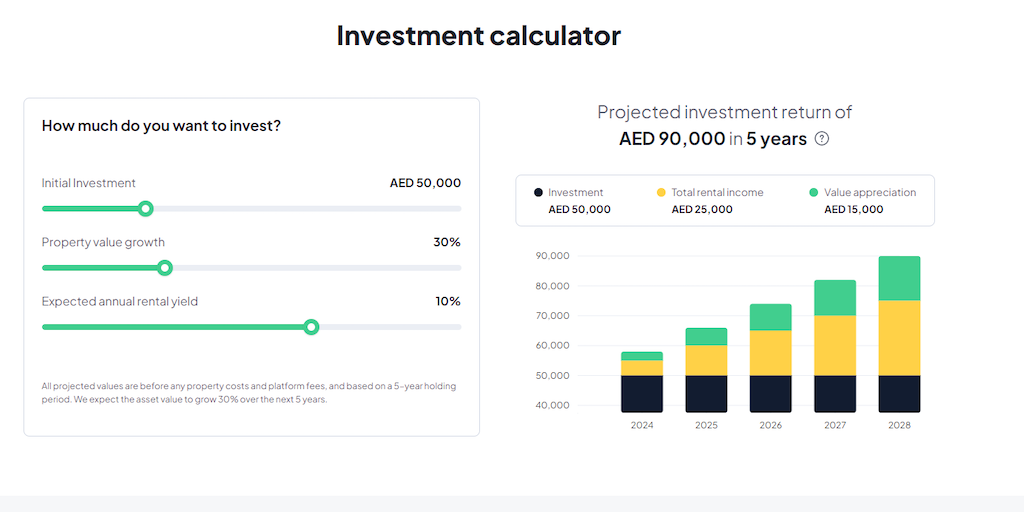The image size is (1024, 512).
Task: Click the 2026 dark investment bar segment
Action: pos(771,393)
